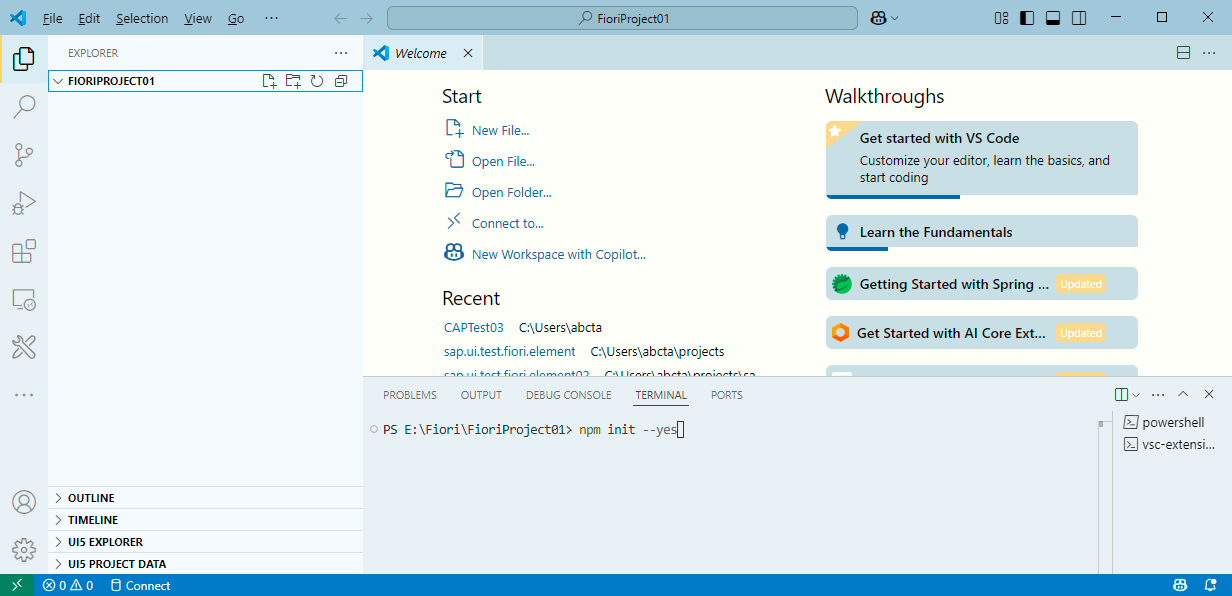This screenshot has height=596, width=1232.
Task: Open the Remote Explorer view
Action: 24,299
